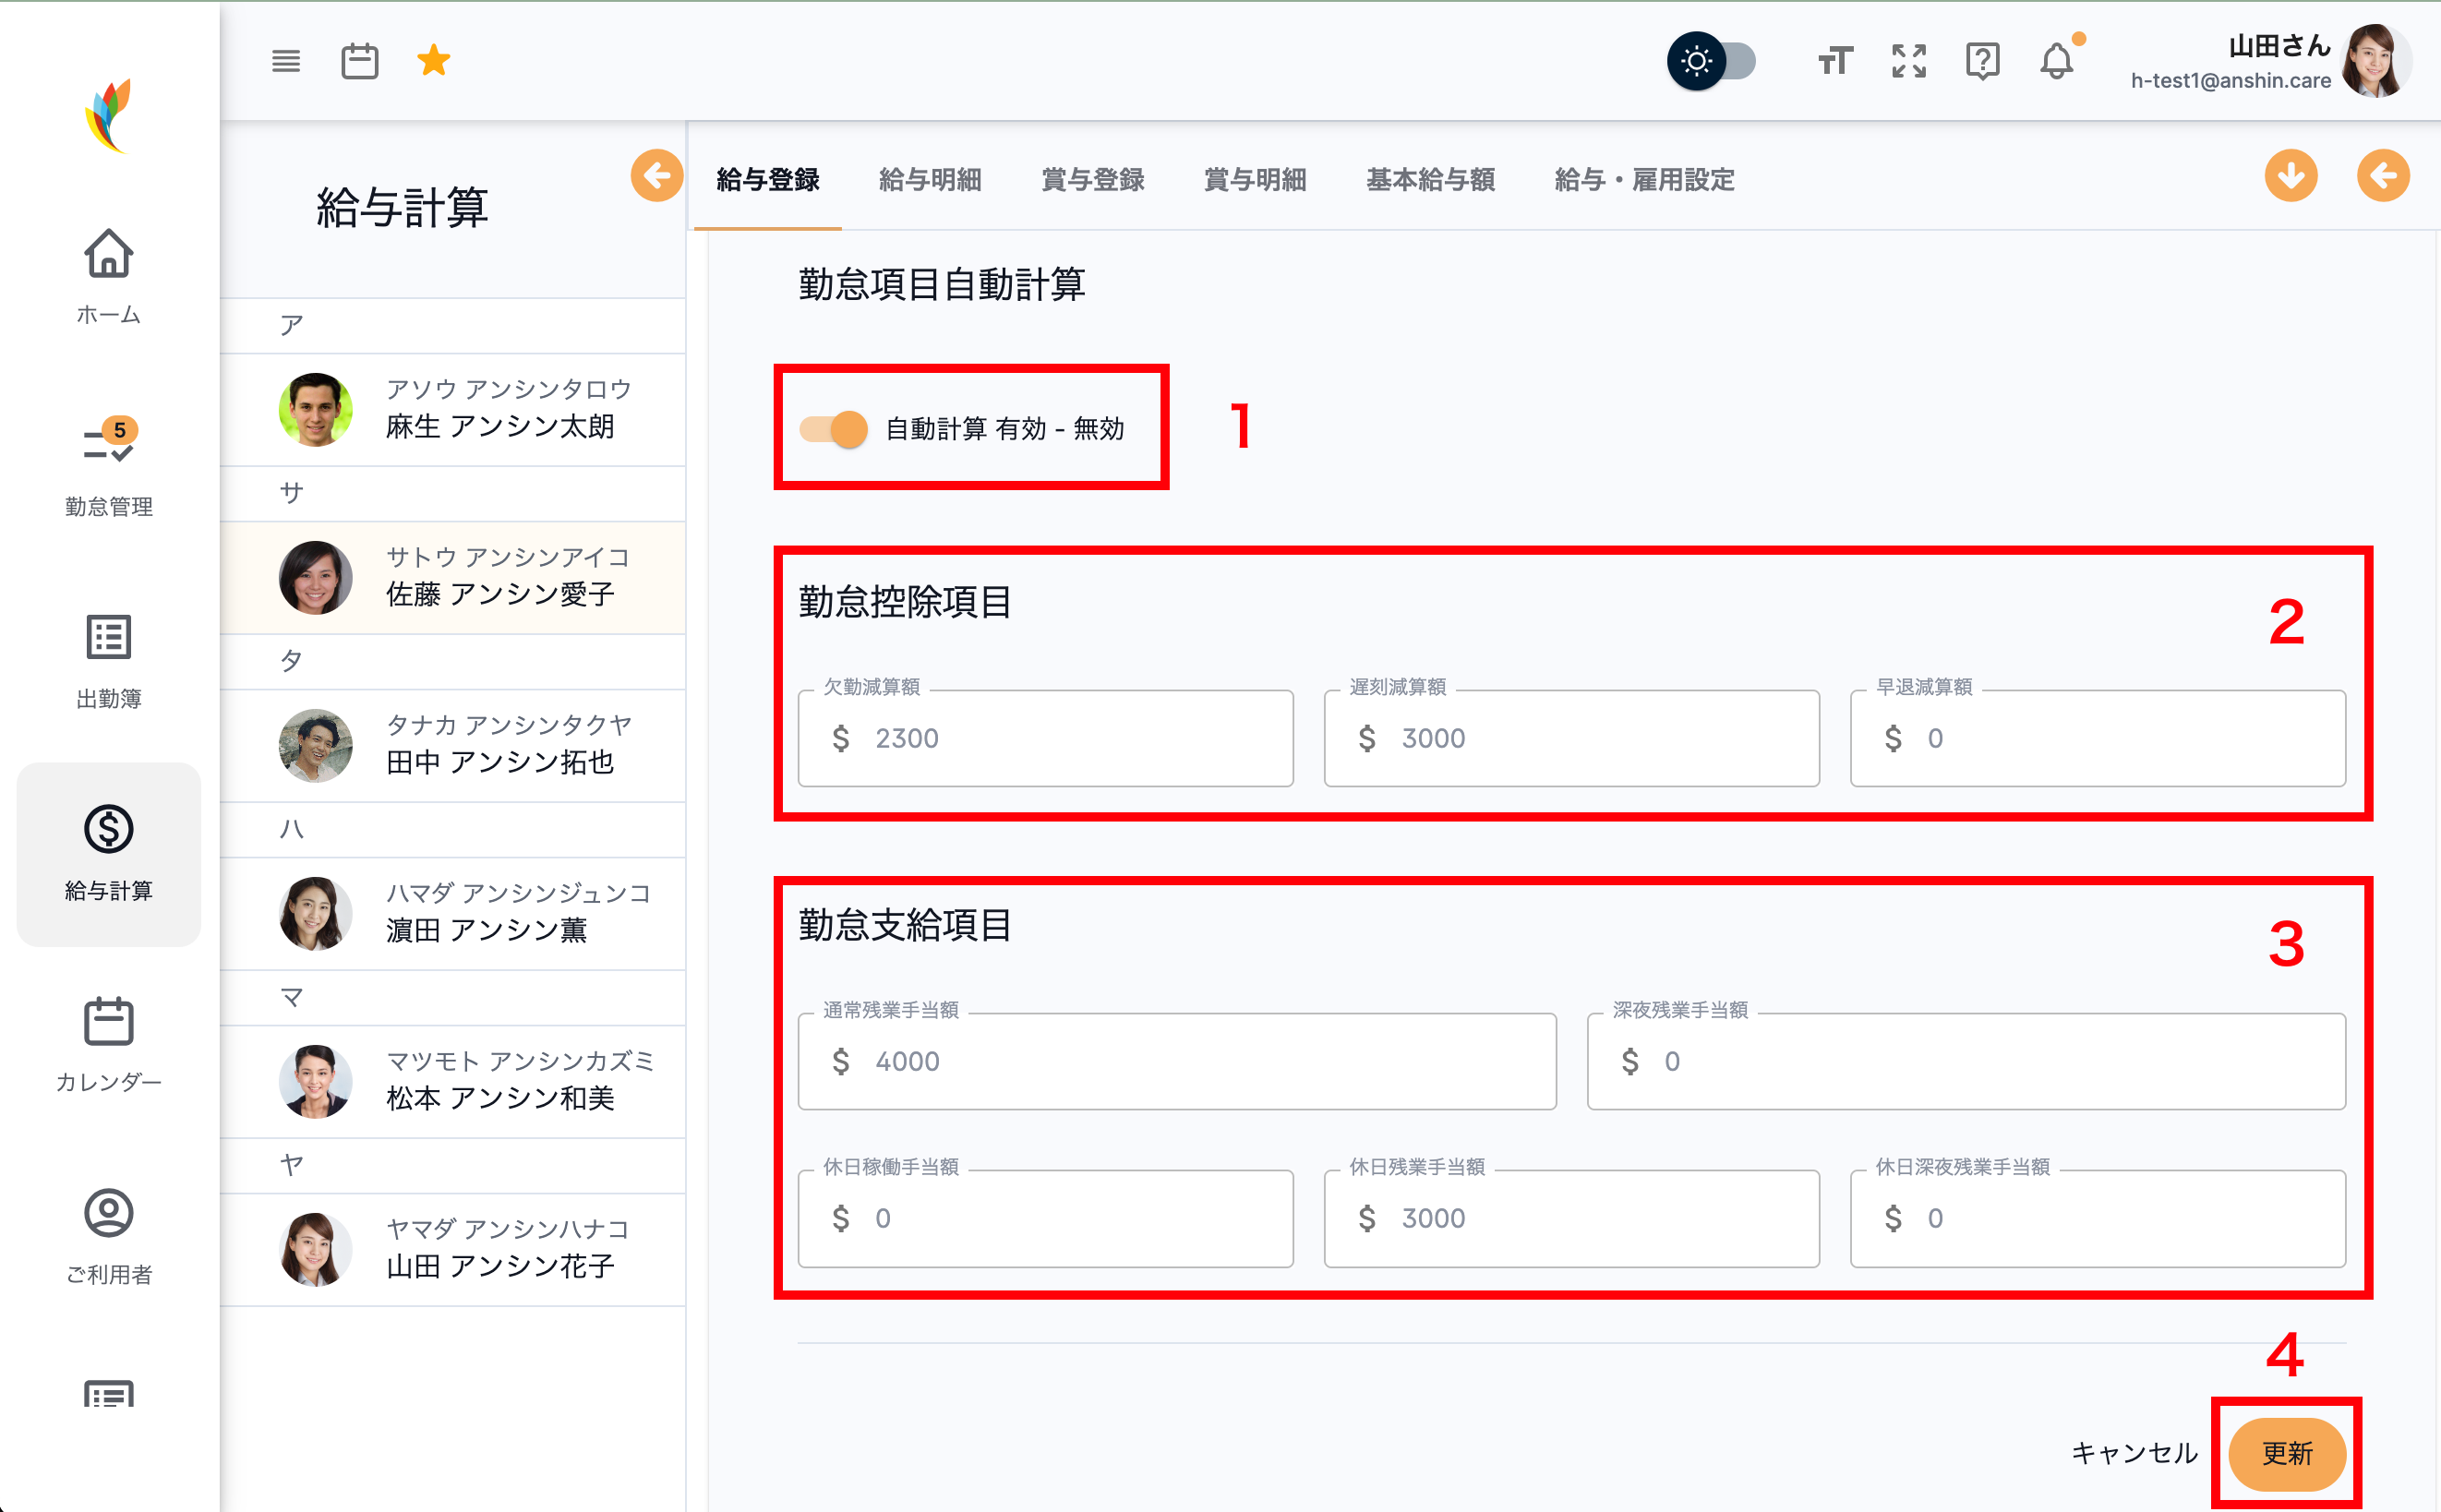
Task: Open the help question mark icon
Action: click(x=1982, y=62)
